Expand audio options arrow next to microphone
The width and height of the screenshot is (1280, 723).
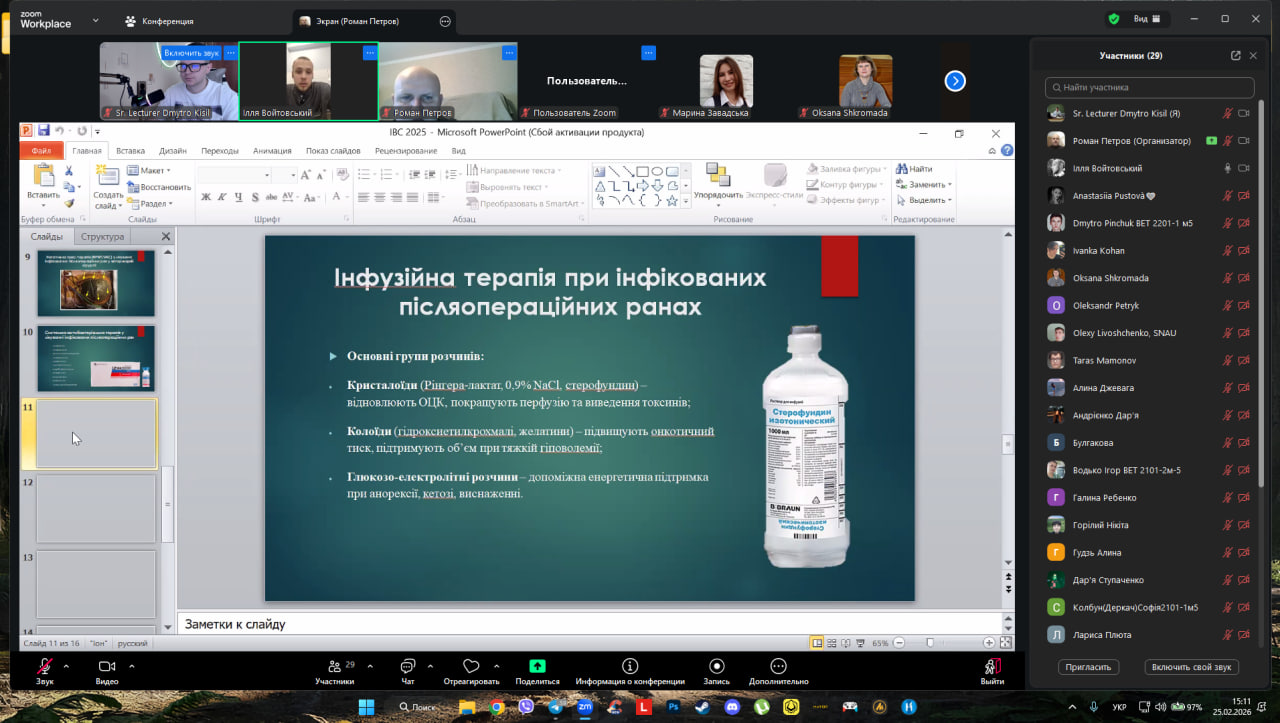(x=66, y=665)
